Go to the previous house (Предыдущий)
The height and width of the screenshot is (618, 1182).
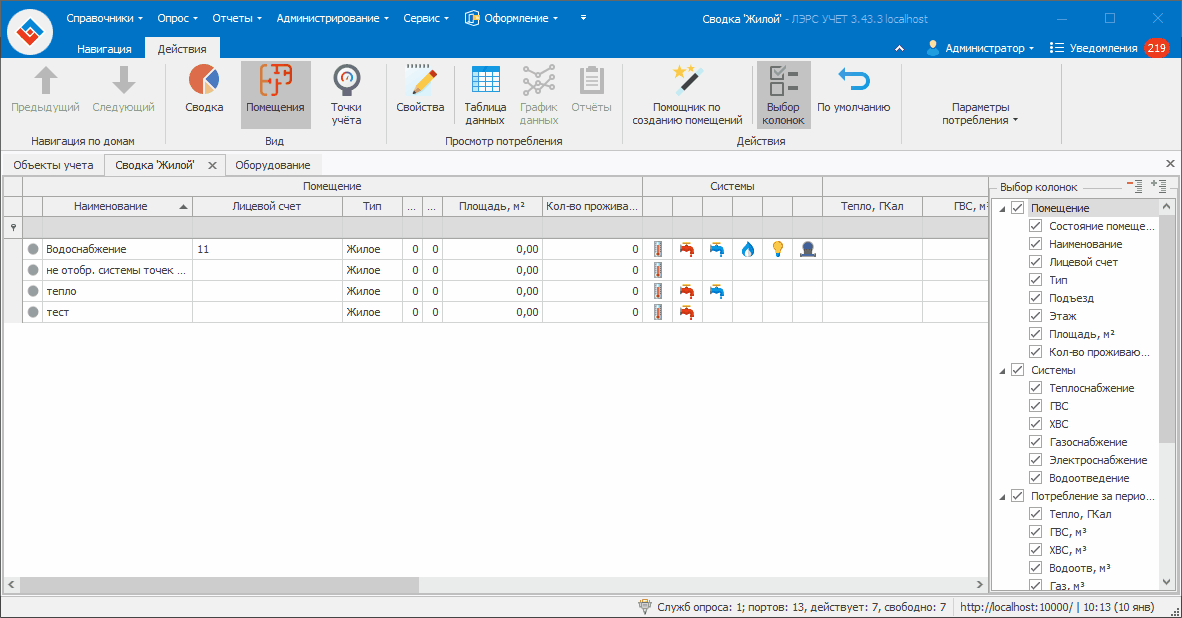(45, 90)
